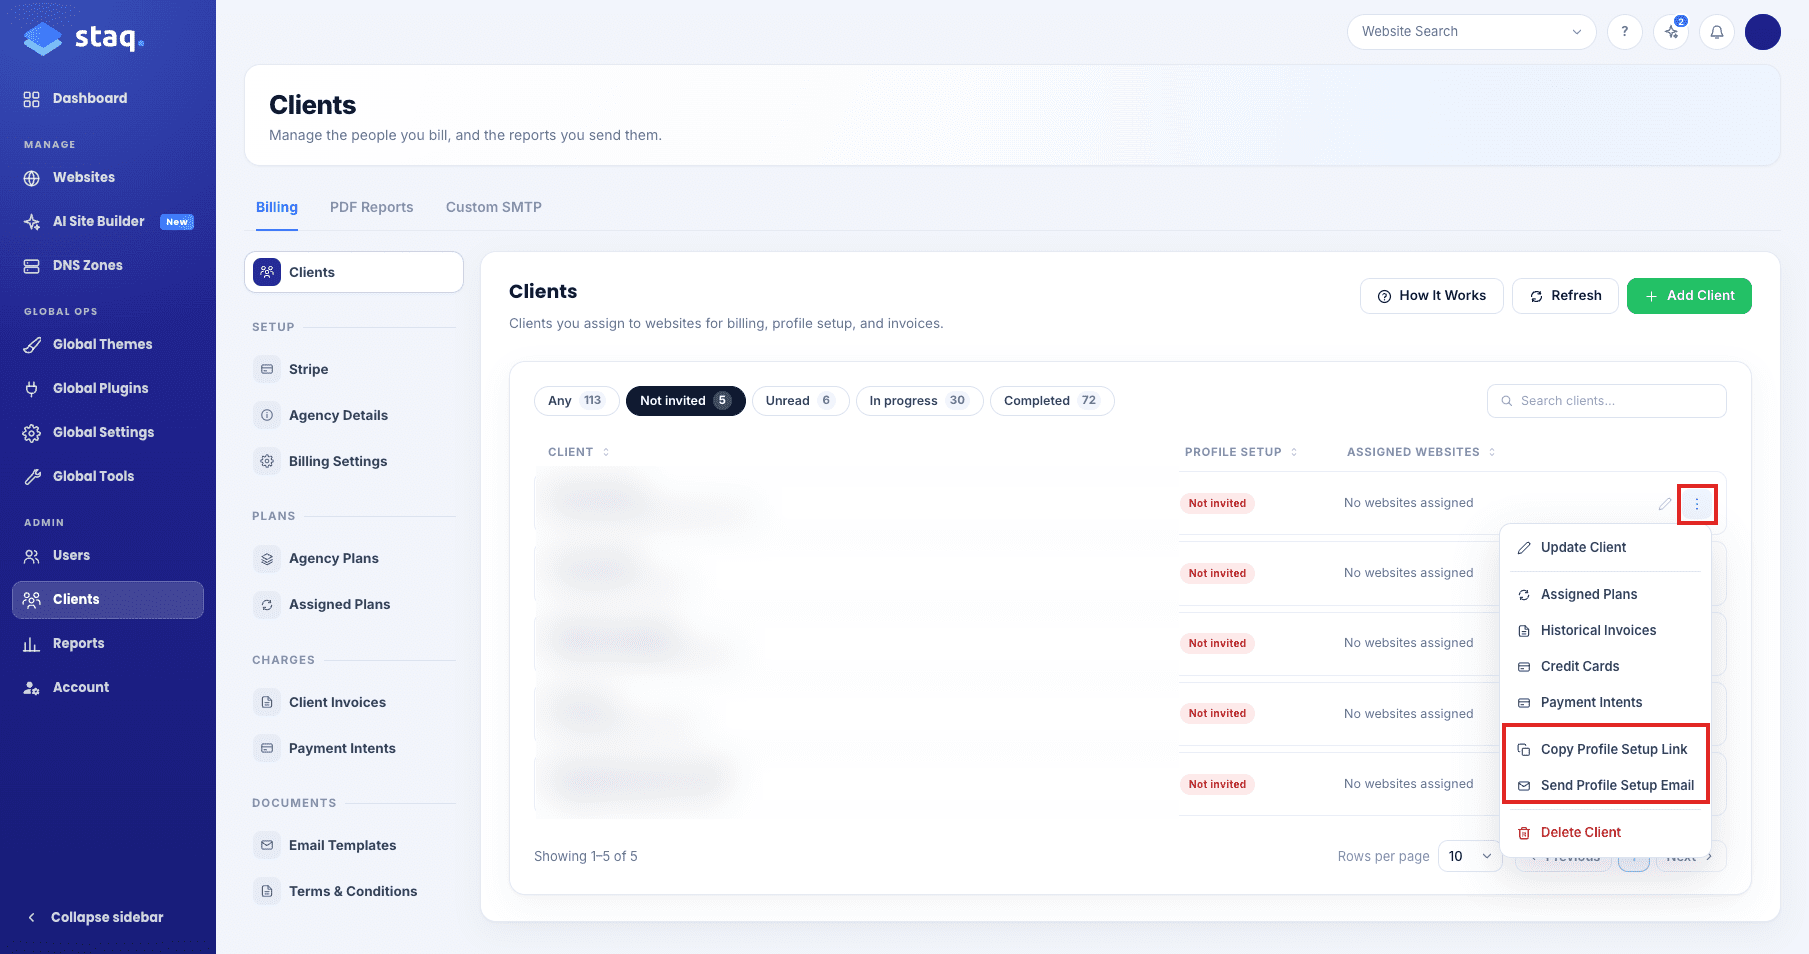Click the How It Works button
The width and height of the screenshot is (1809, 954).
1431,296
